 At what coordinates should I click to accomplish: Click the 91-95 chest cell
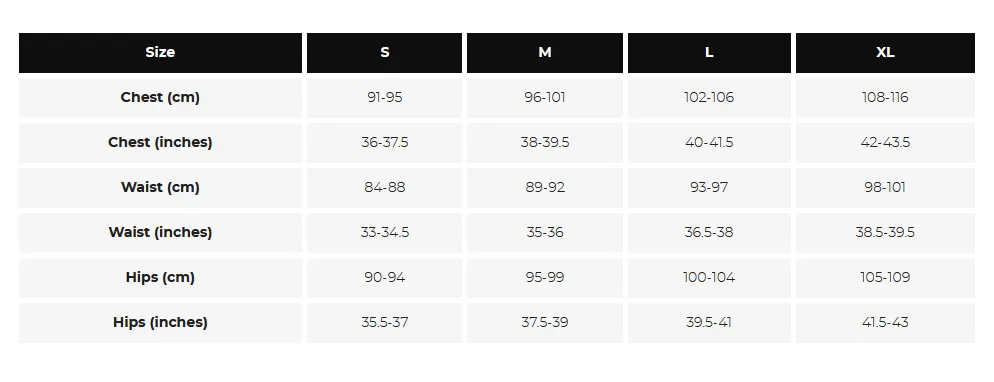tap(385, 98)
